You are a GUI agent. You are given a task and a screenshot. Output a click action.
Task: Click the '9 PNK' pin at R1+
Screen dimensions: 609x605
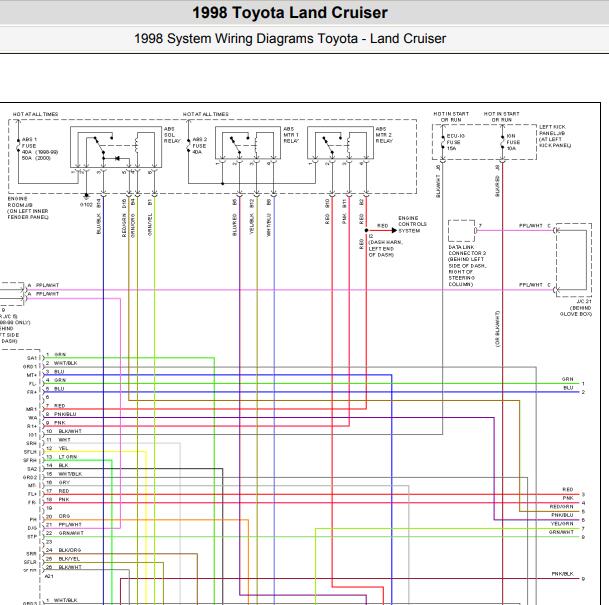(56, 423)
